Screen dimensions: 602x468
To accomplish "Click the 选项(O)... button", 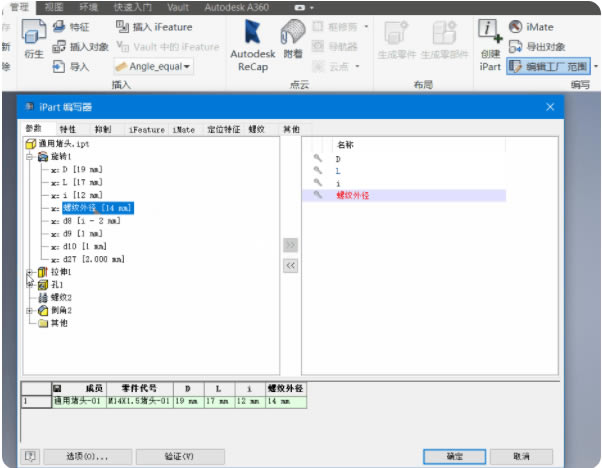I will coord(88,456).
